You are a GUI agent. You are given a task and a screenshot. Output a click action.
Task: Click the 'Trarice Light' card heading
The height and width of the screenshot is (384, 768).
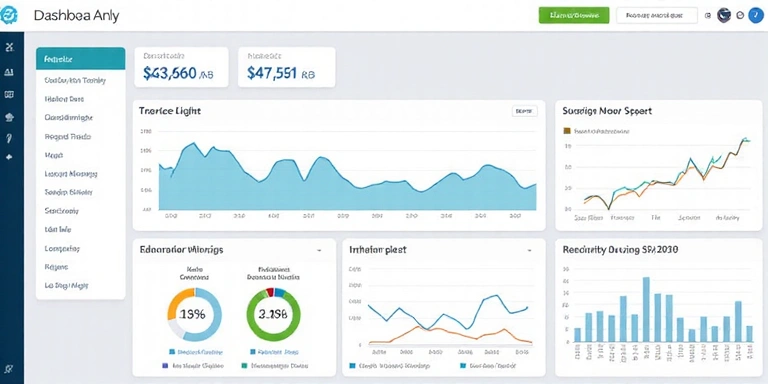tap(169, 111)
